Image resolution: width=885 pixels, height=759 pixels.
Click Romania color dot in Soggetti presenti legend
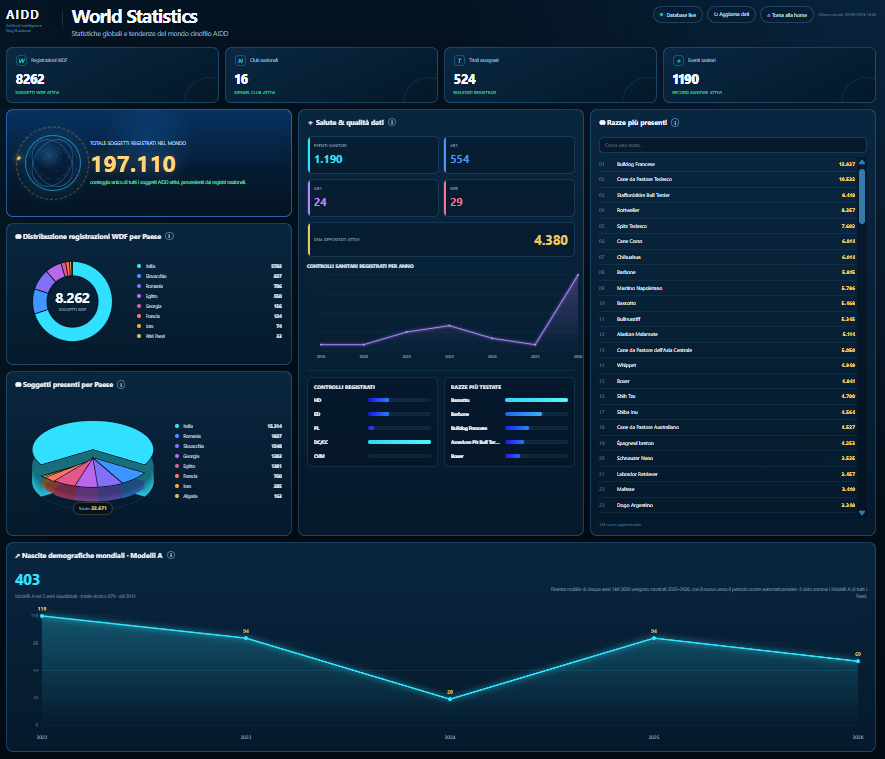(177, 436)
